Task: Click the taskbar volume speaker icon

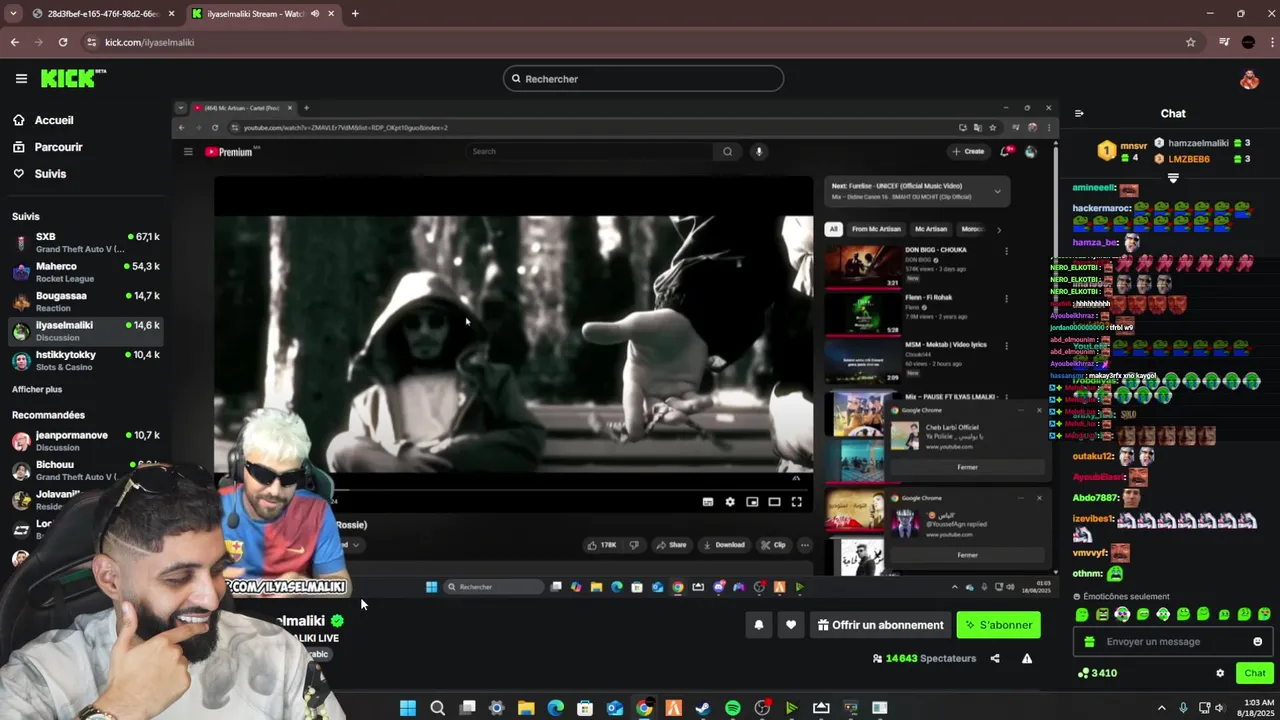Action: (1219, 708)
